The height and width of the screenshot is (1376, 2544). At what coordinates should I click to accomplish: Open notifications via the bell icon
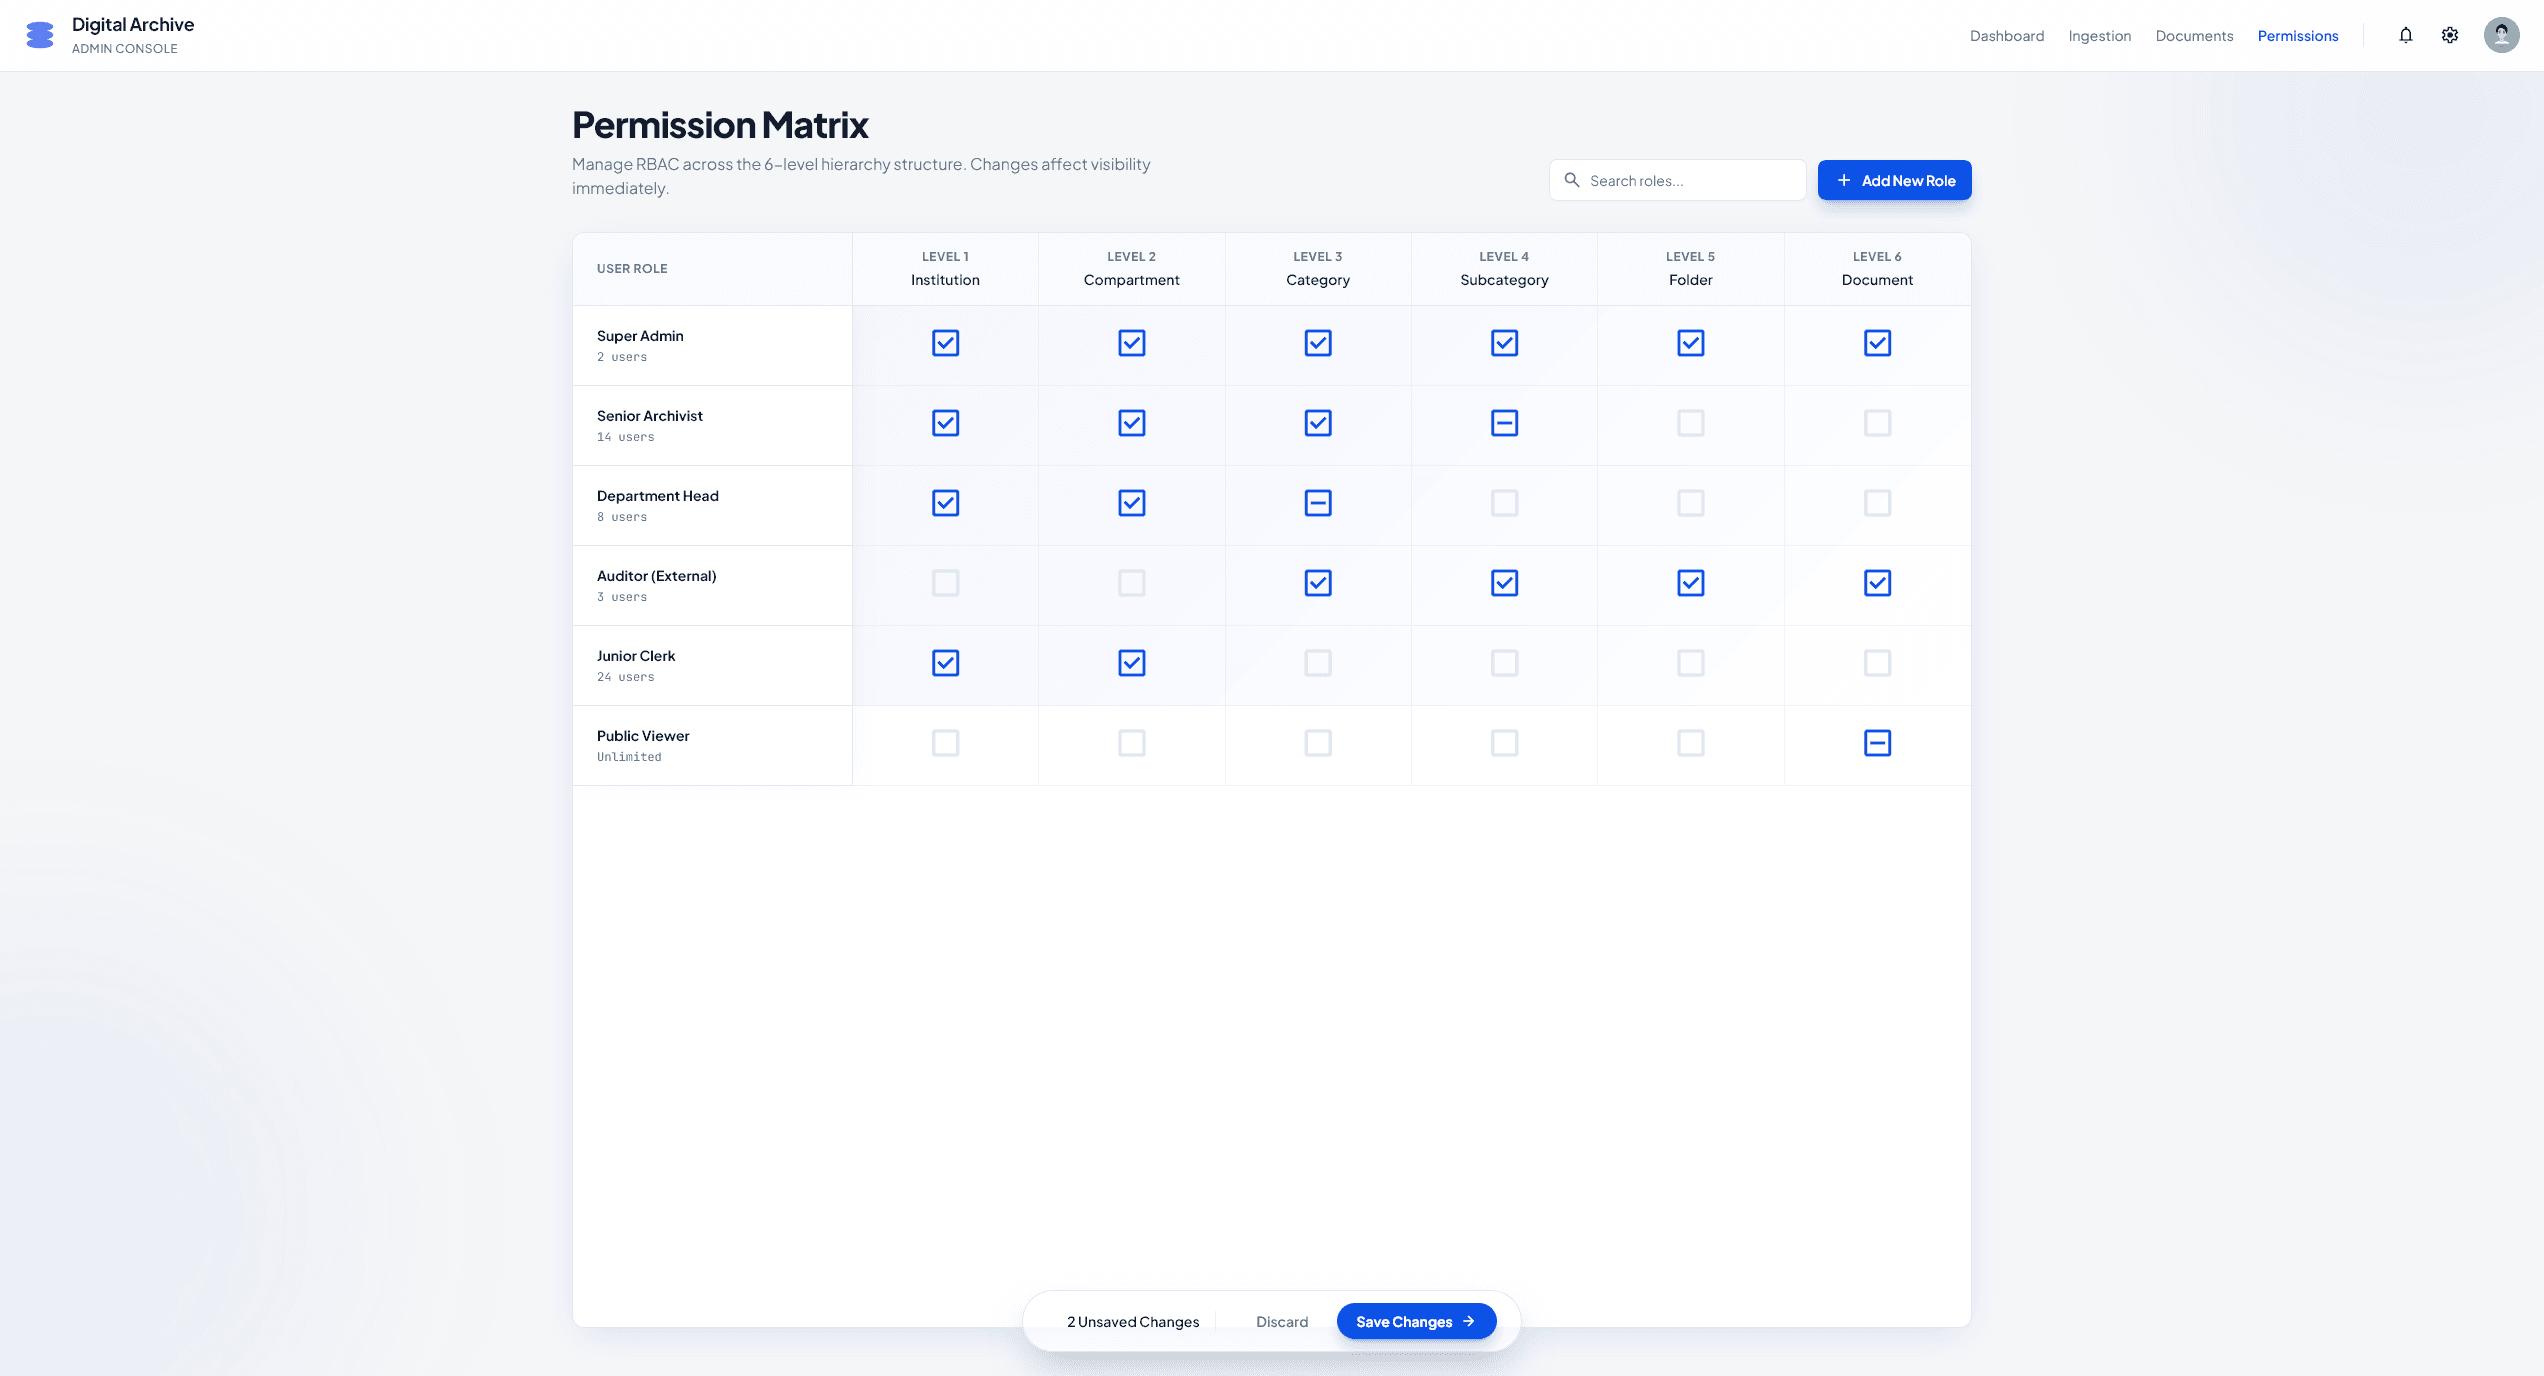2405,35
